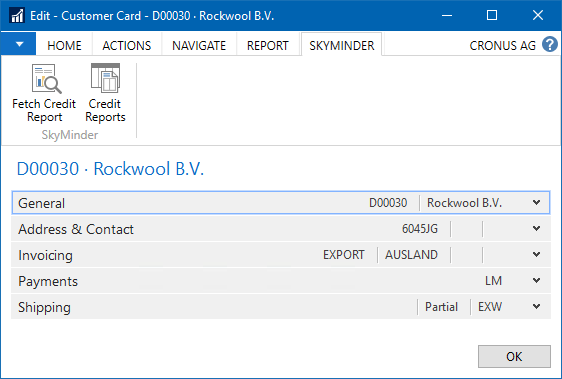Image resolution: width=562 pixels, height=379 pixels.
Task: Open the Credit Reports list icon
Action: click(105, 78)
